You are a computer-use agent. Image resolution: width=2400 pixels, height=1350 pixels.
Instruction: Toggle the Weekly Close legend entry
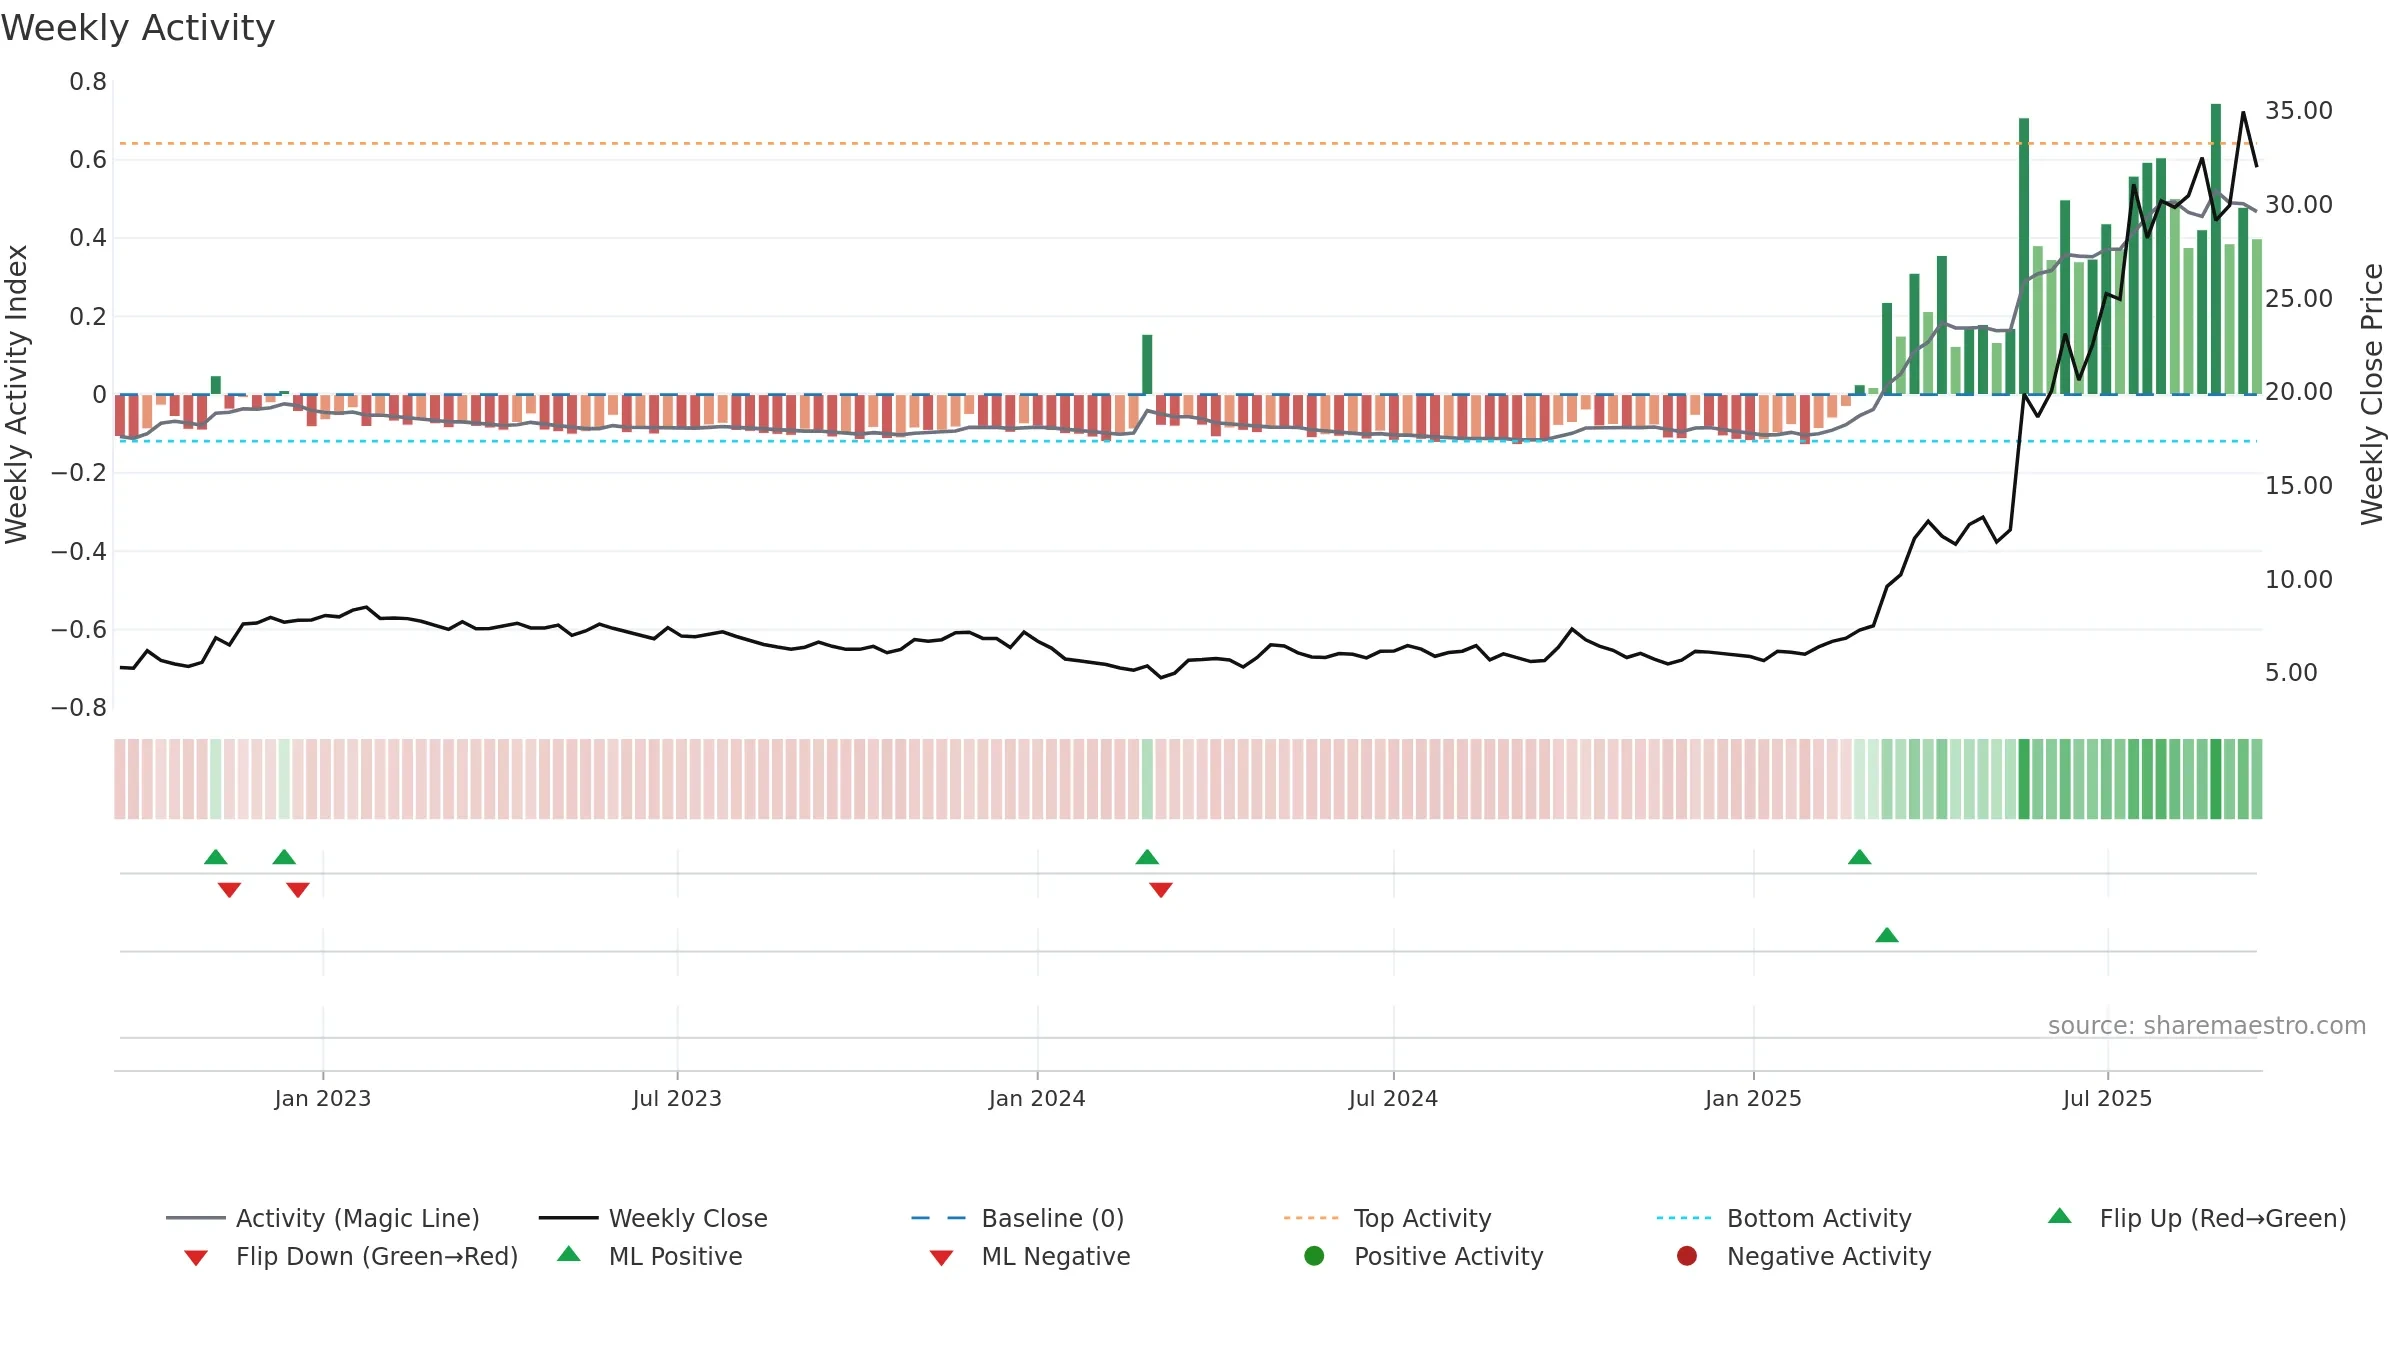click(653, 1218)
